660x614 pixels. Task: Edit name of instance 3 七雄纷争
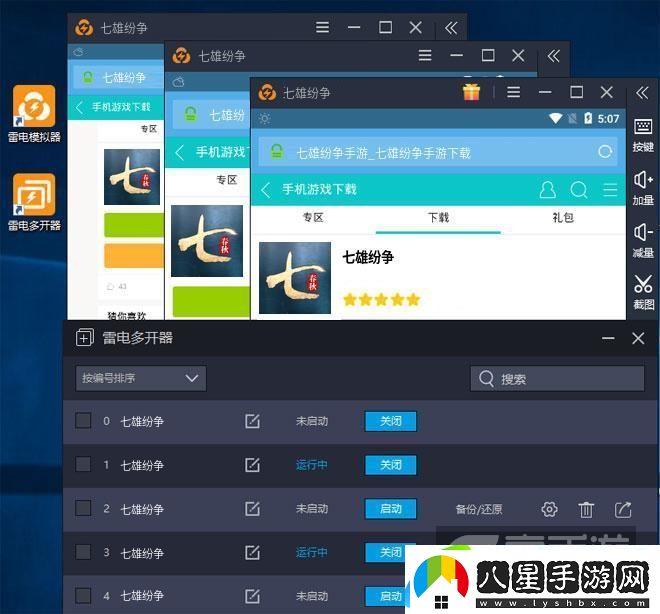[x=252, y=553]
